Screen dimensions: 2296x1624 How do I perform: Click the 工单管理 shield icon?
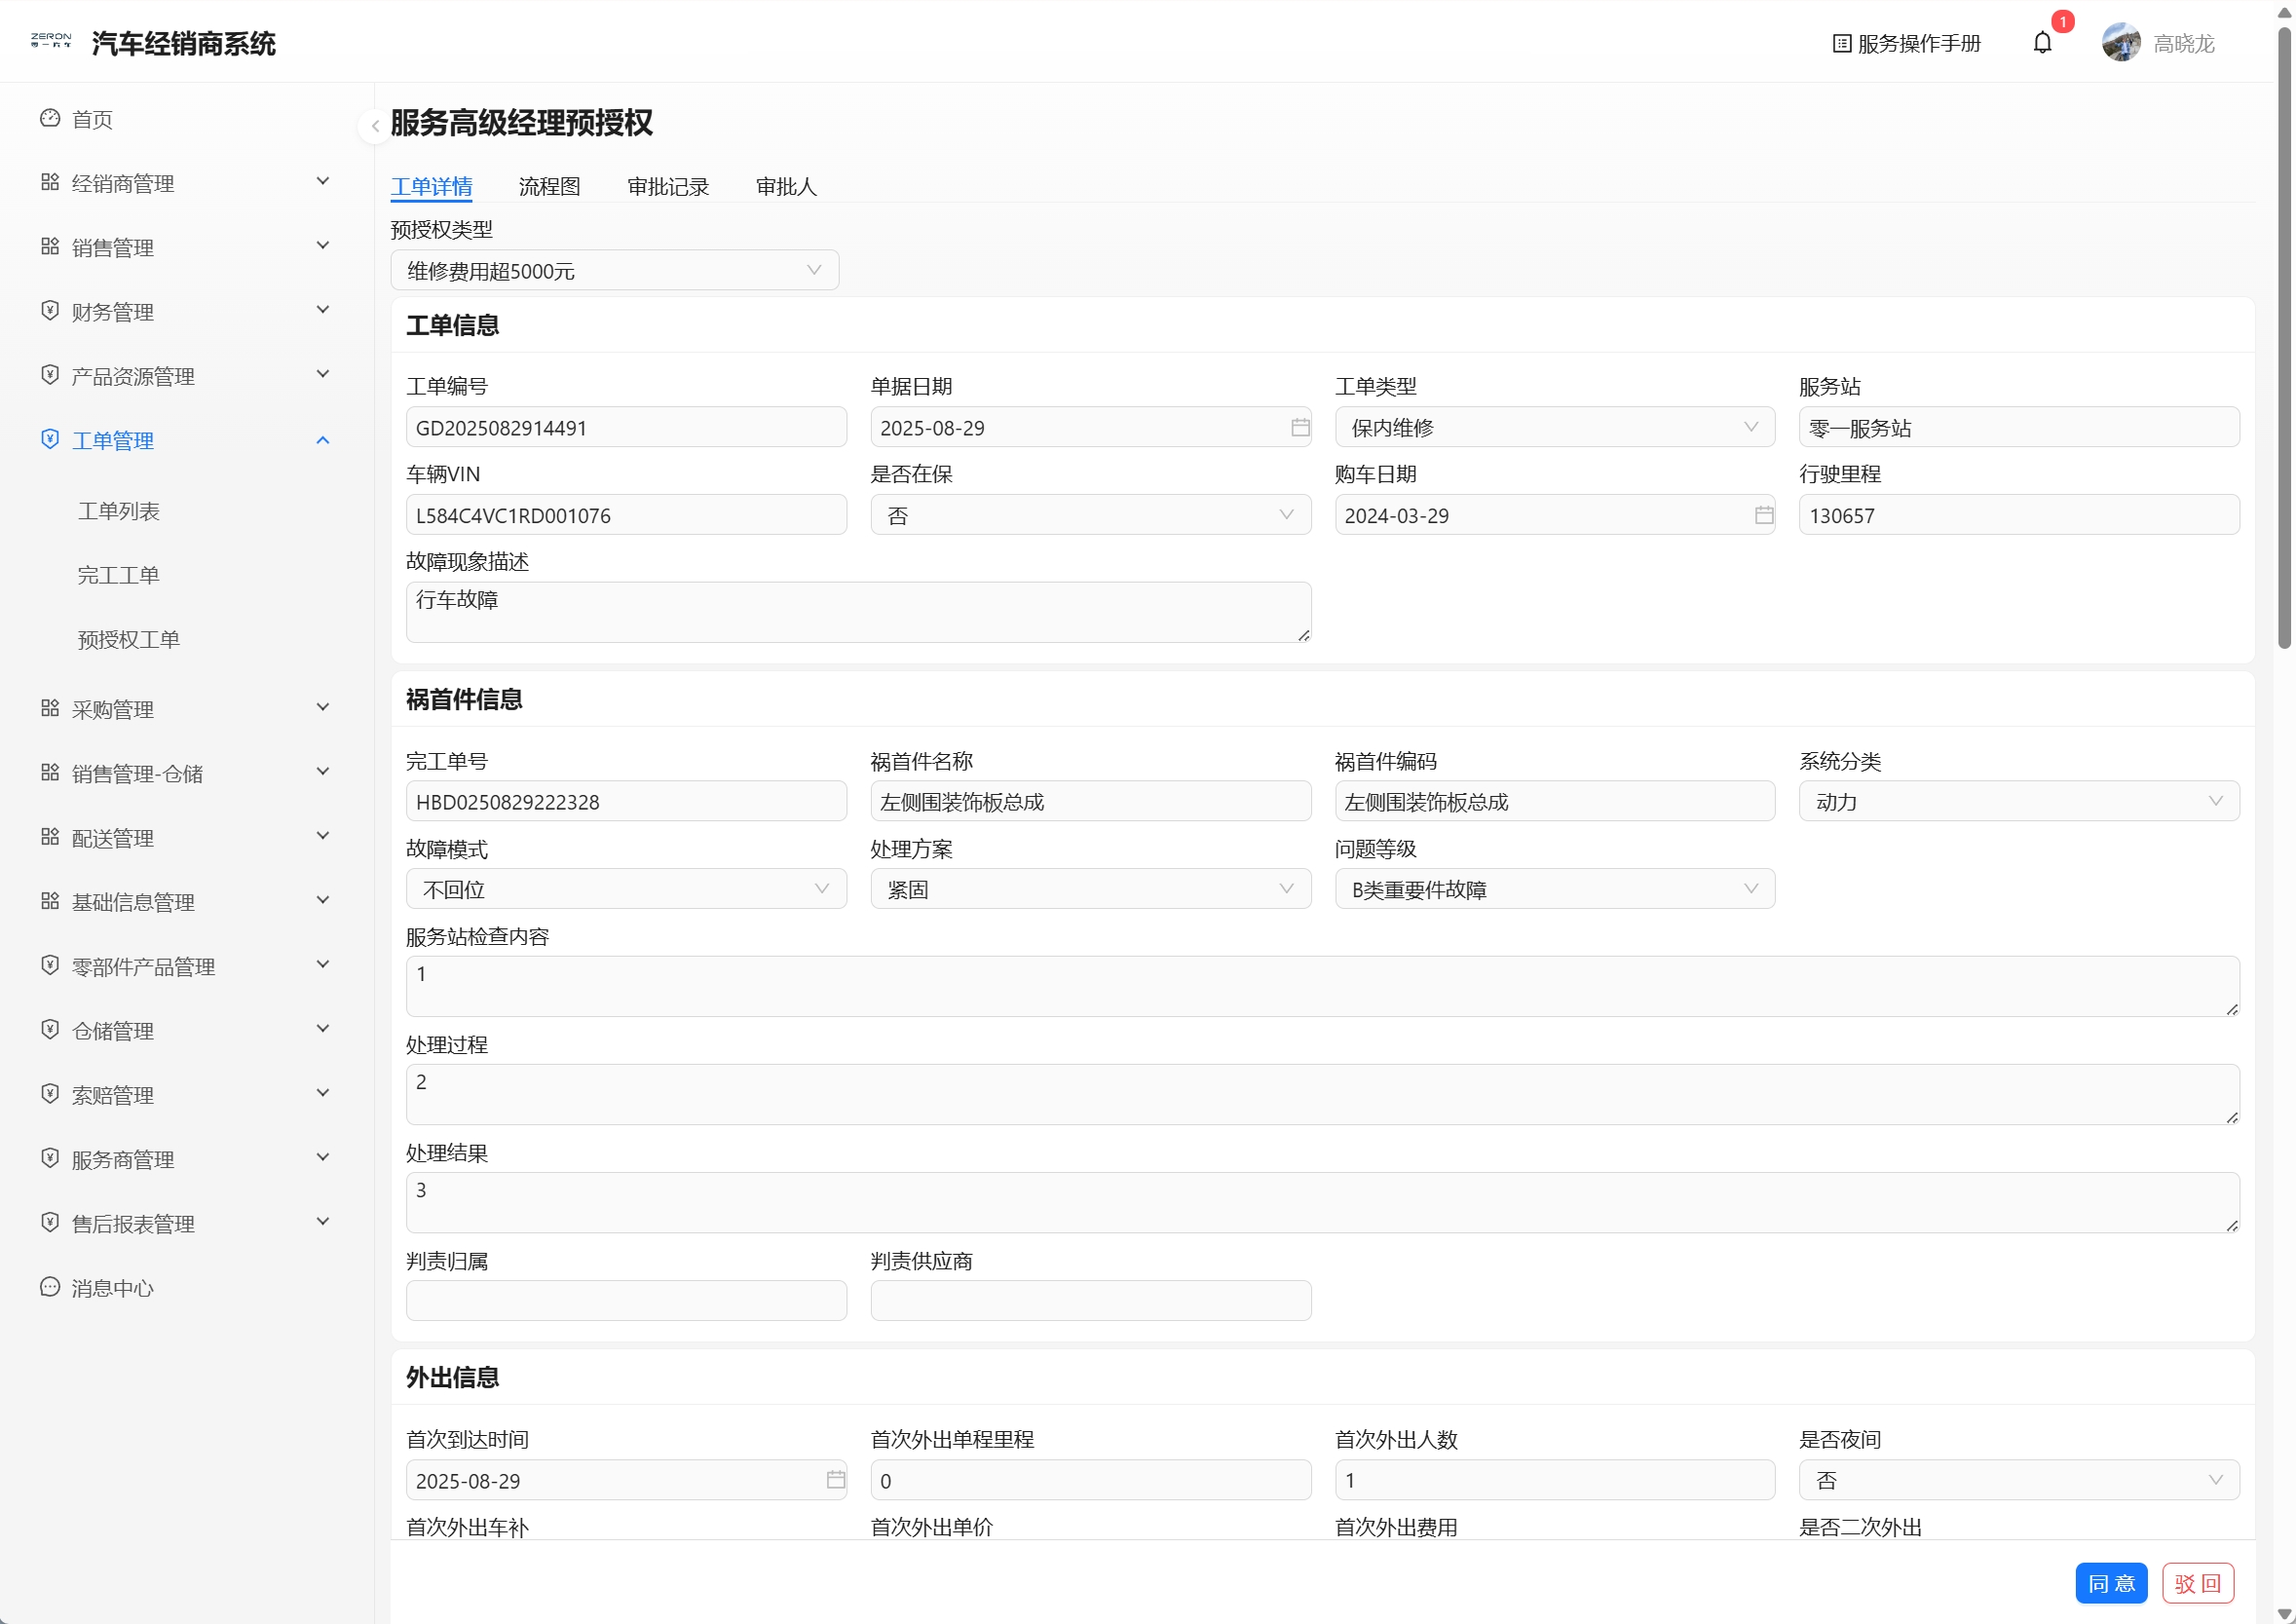tap(50, 439)
